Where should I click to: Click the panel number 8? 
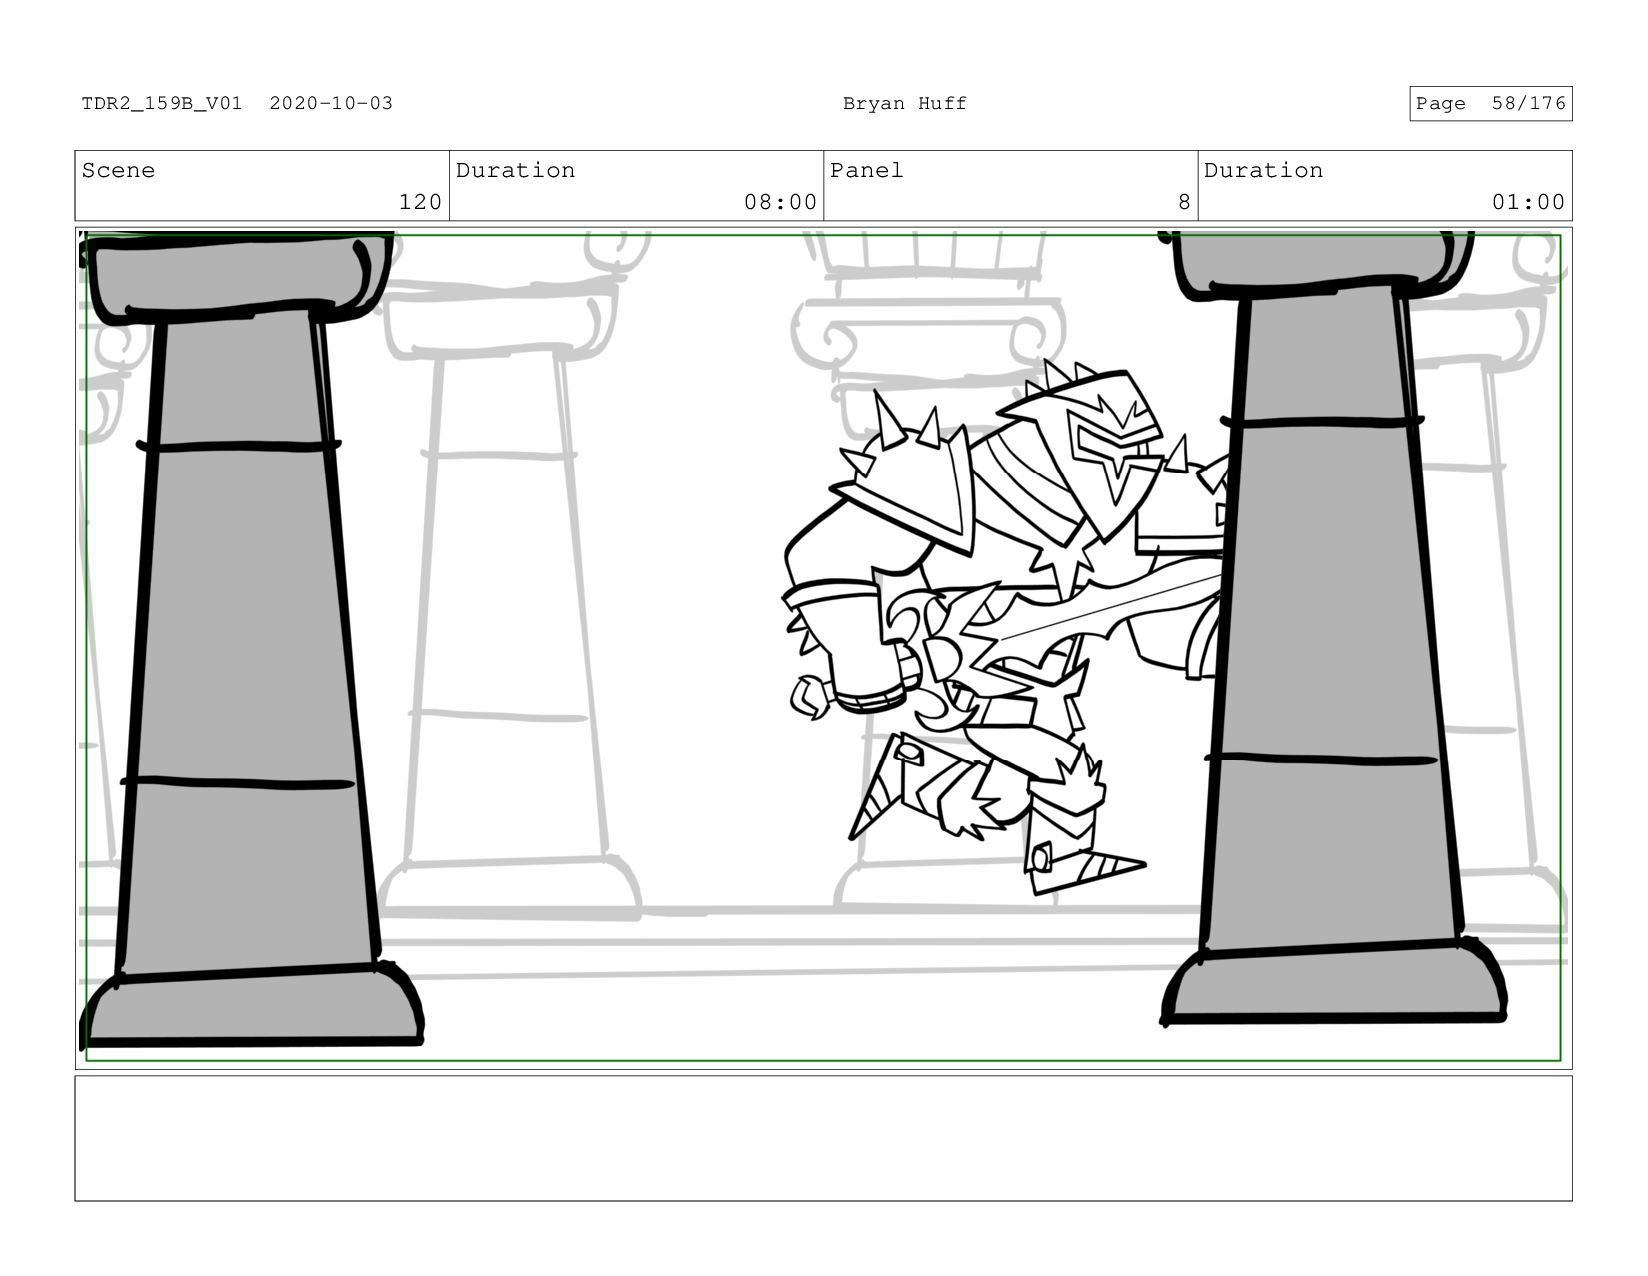pos(1184,202)
